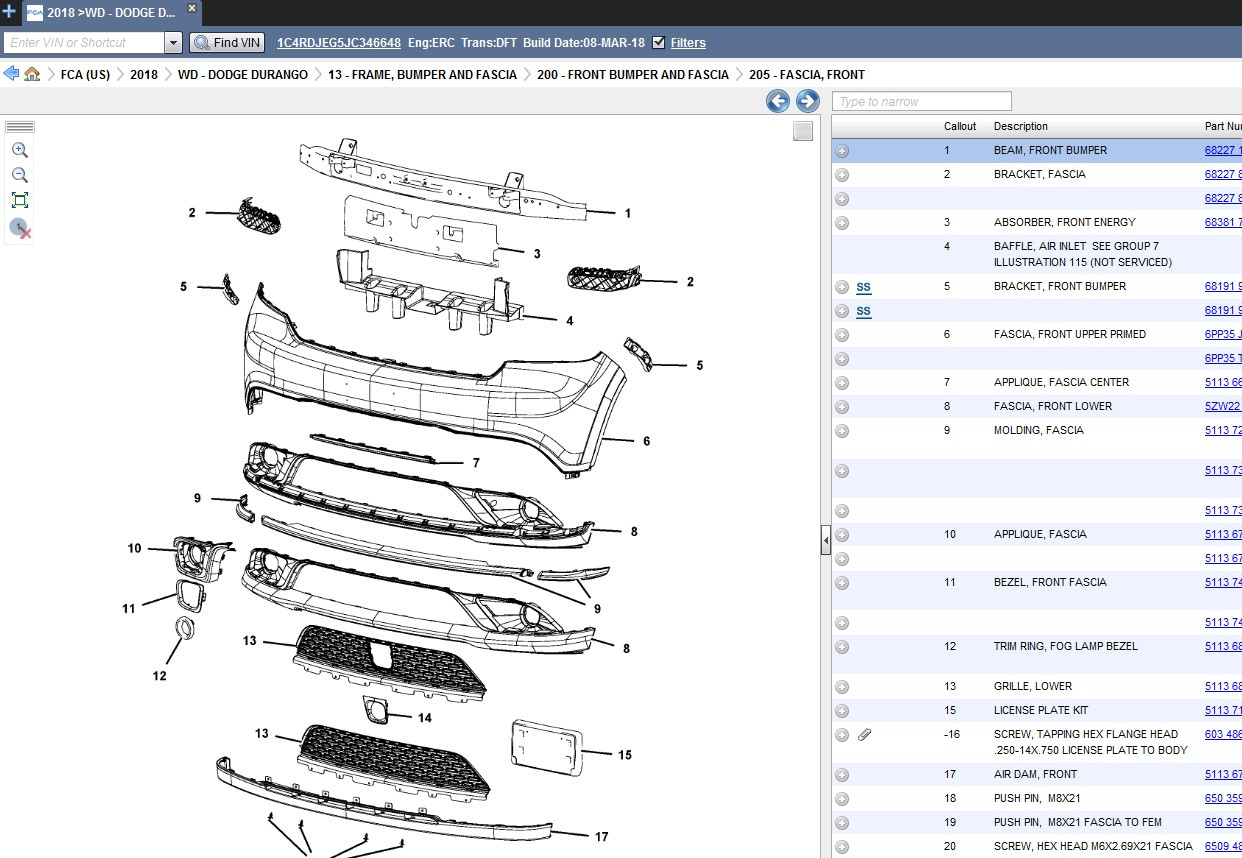Click the Type to narrow field
Viewport: 1242px width, 858px height.
922,101
